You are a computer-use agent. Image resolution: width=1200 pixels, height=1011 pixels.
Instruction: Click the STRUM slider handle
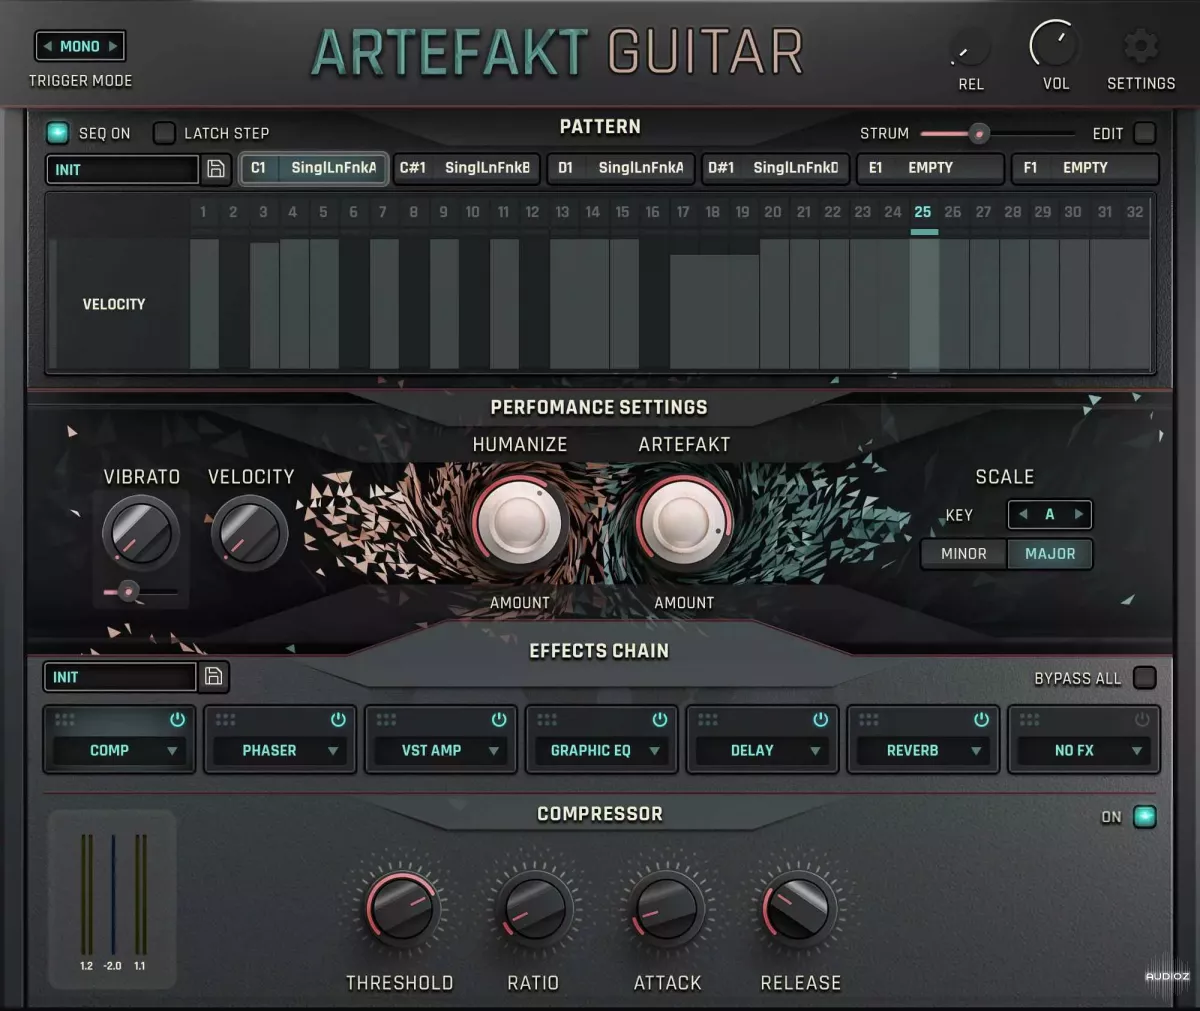[979, 133]
